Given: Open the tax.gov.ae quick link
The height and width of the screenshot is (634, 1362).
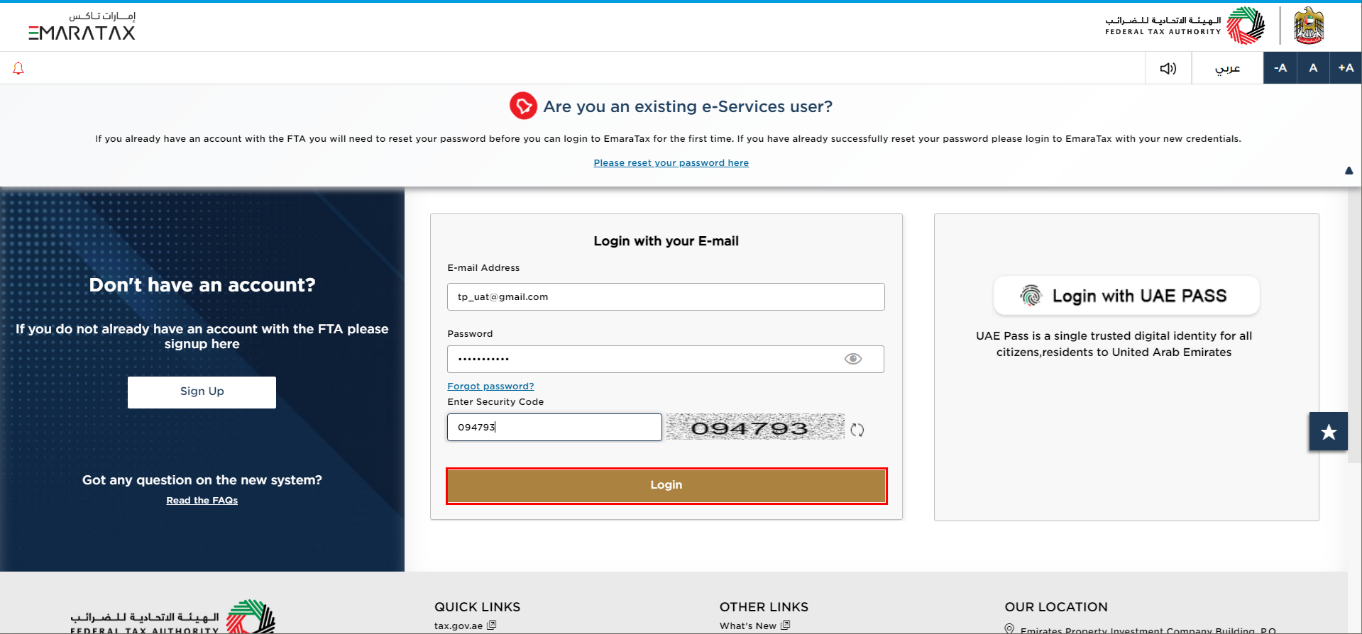Looking at the screenshot, I should pyautogui.click(x=465, y=626).
